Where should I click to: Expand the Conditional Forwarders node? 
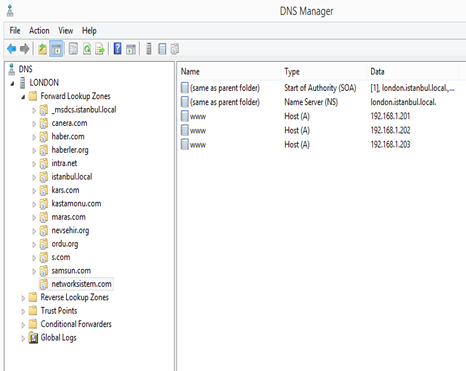(23, 325)
